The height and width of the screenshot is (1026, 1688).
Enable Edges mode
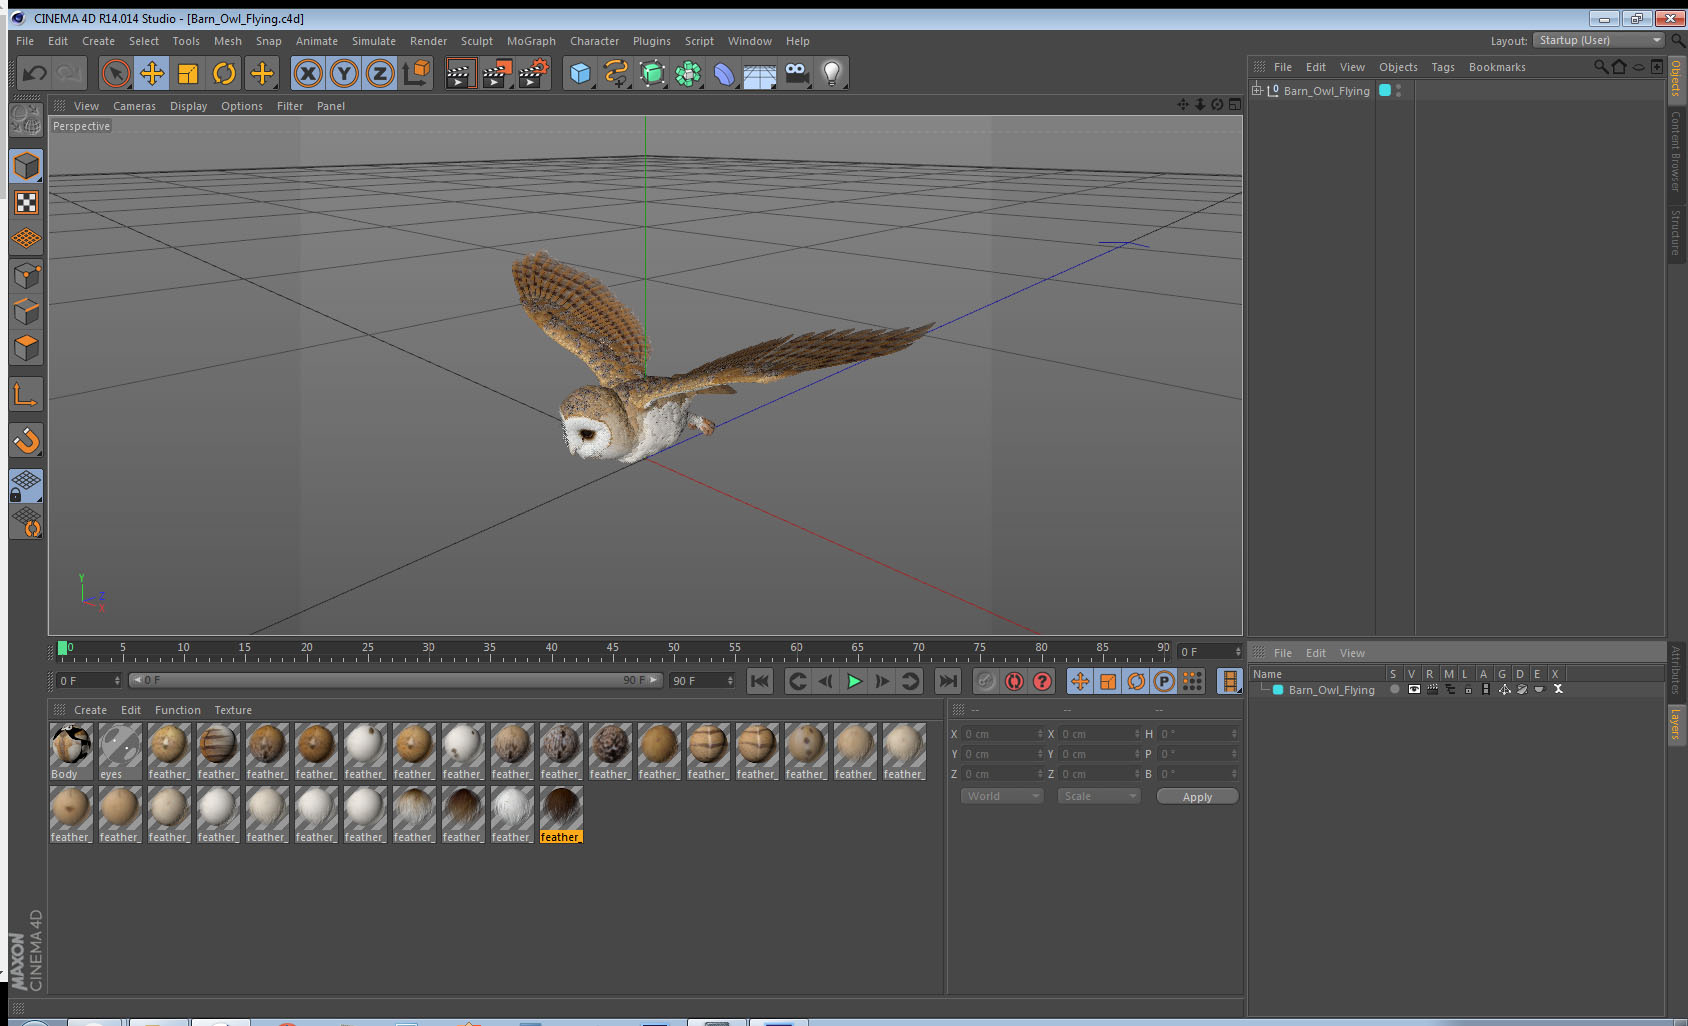(26, 312)
